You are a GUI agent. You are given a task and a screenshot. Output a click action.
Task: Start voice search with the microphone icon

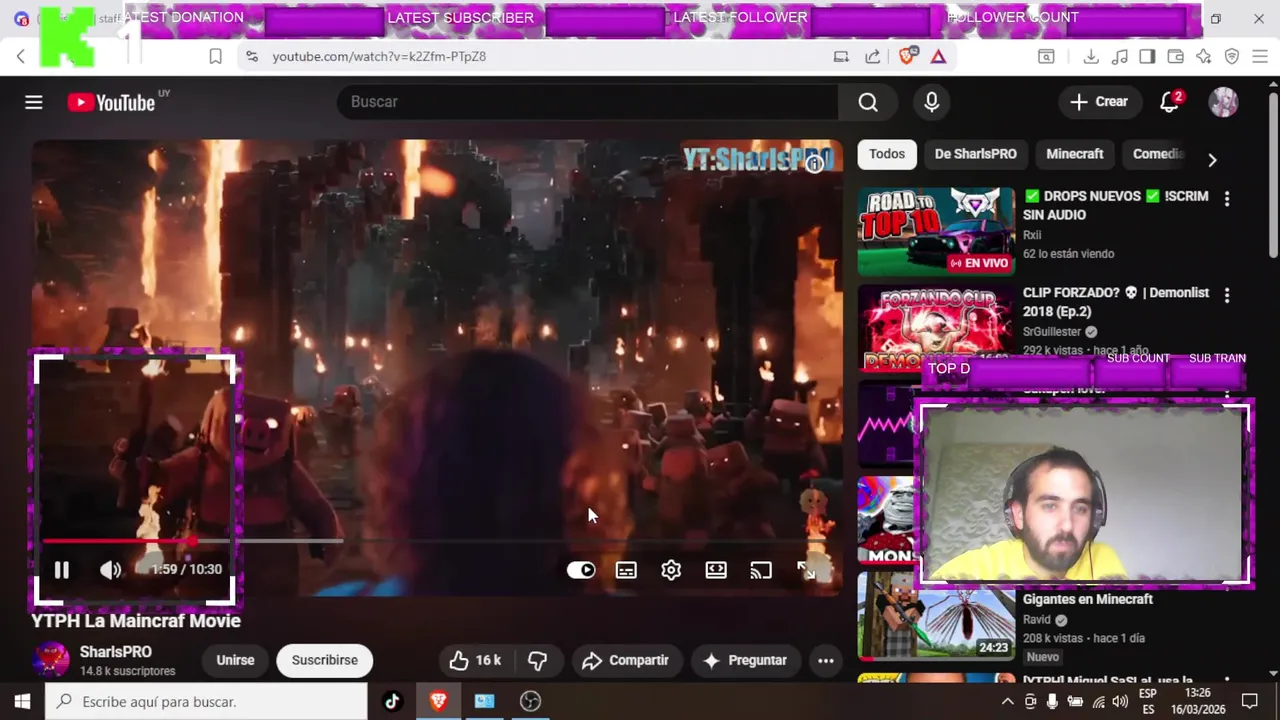(x=931, y=102)
